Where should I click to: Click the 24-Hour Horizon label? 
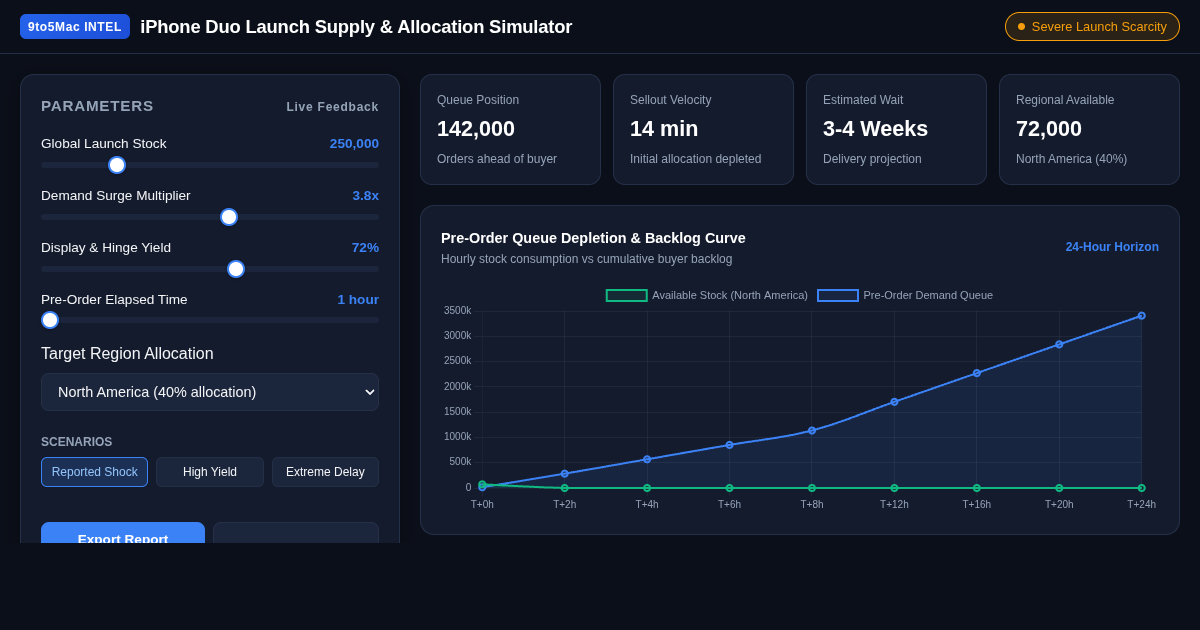[x=1112, y=247]
